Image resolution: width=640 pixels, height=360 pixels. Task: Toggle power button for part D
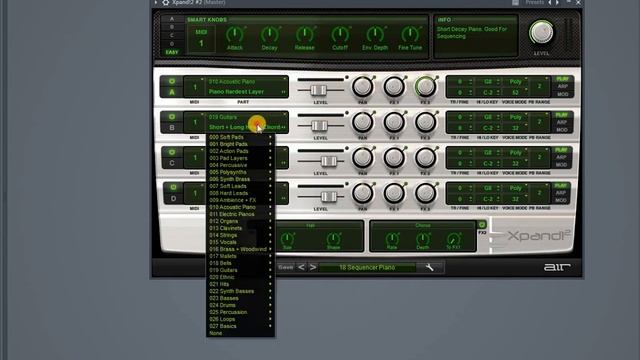[173, 187]
